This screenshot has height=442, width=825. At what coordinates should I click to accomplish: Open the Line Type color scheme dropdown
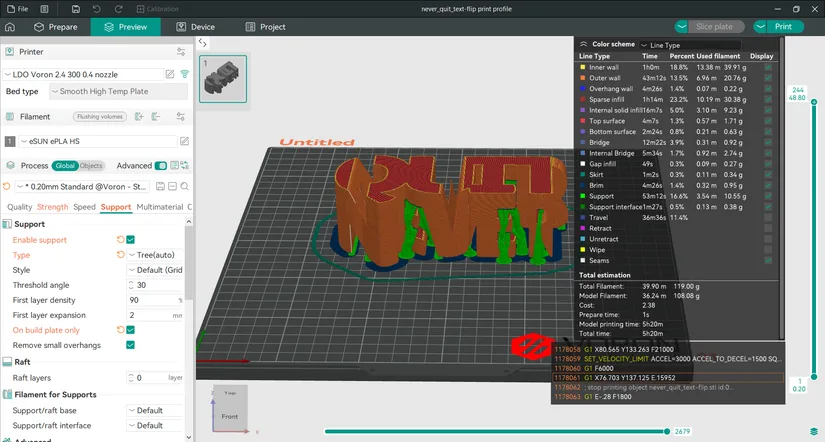pyautogui.click(x=690, y=45)
